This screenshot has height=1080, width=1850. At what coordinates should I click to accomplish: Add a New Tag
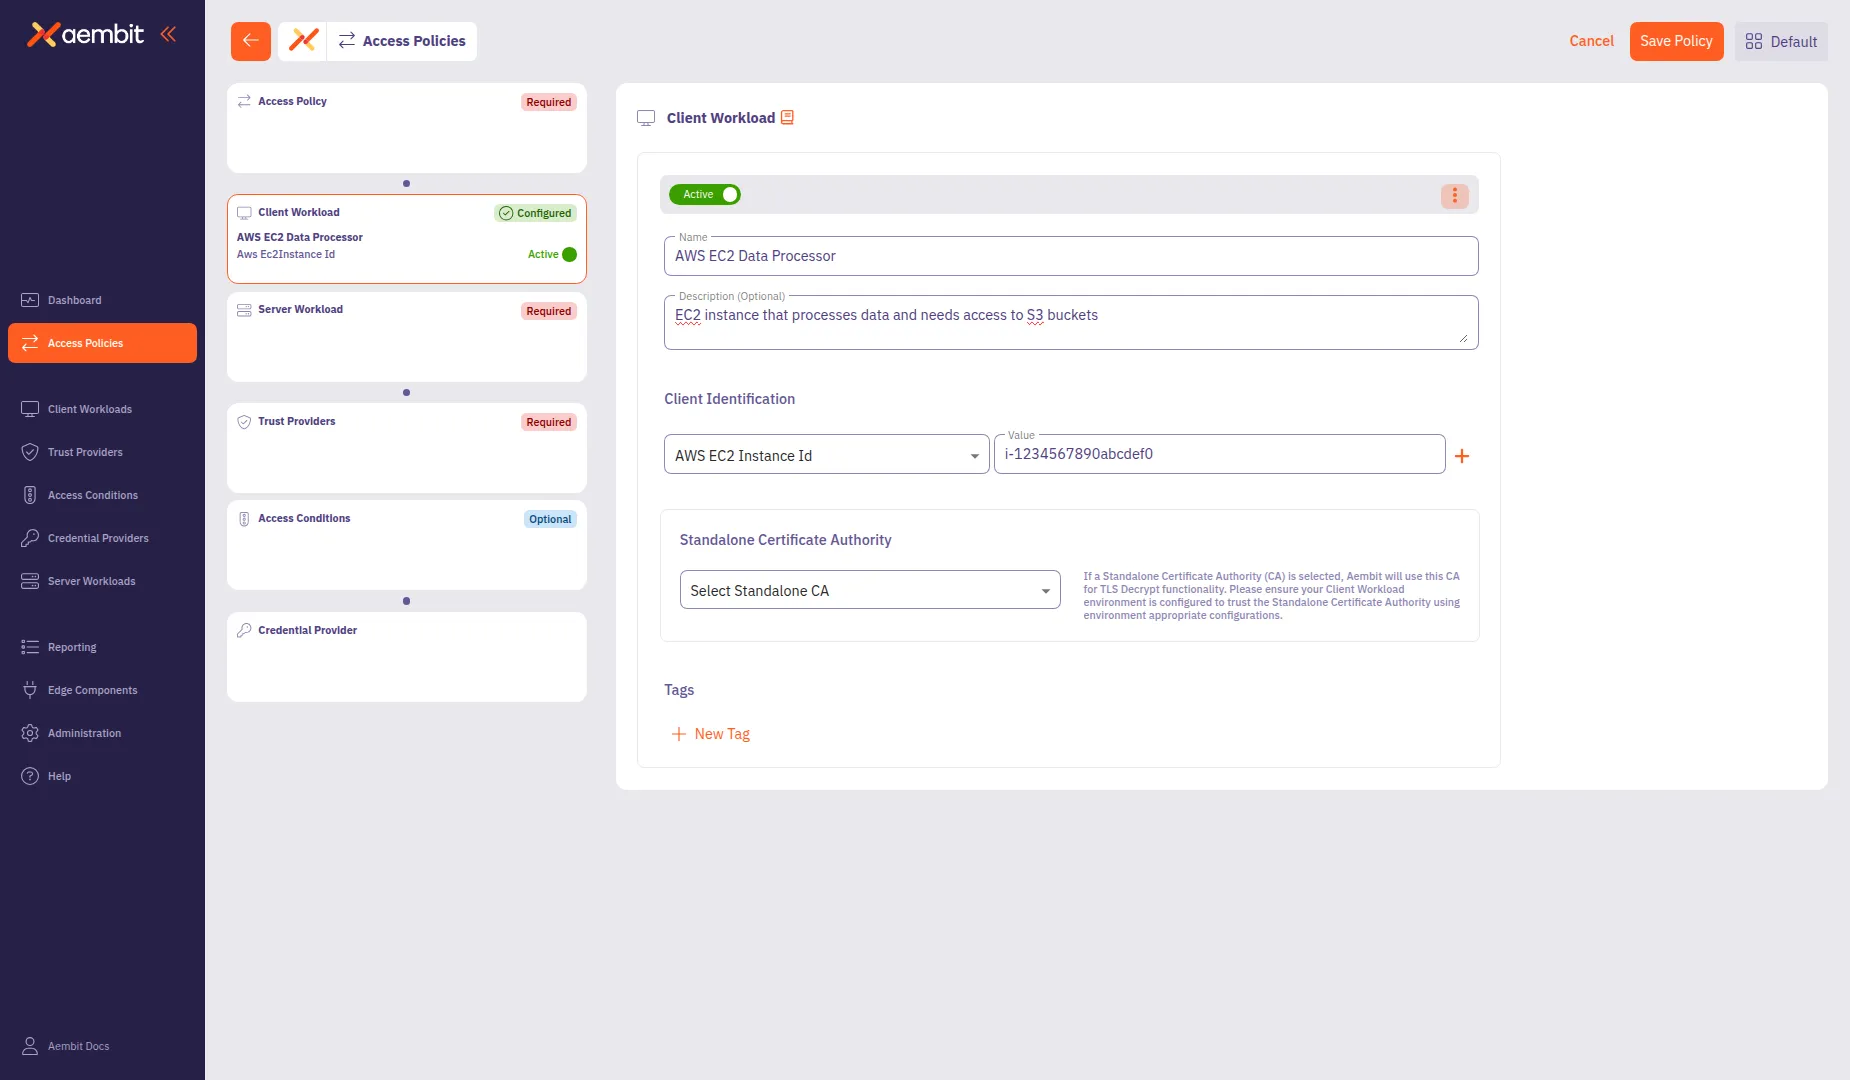click(711, 733)
